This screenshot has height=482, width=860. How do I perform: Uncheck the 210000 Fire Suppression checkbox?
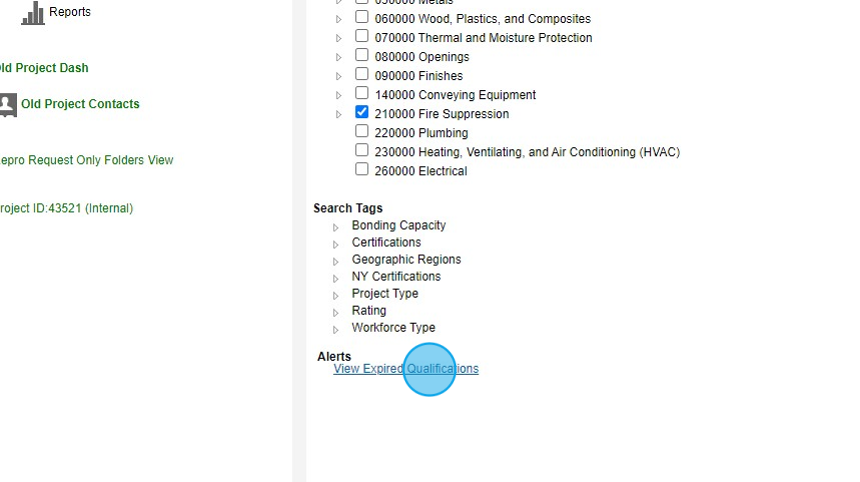(x=362, y=113)
